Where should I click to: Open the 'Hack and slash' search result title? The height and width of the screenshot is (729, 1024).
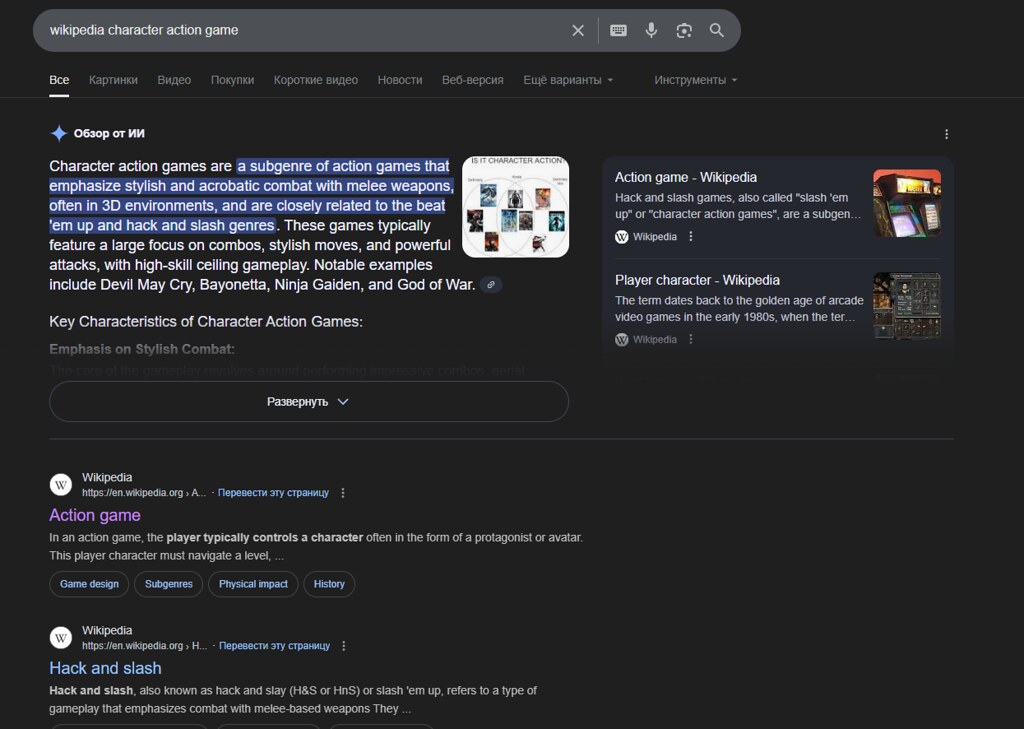coord(105,668)
